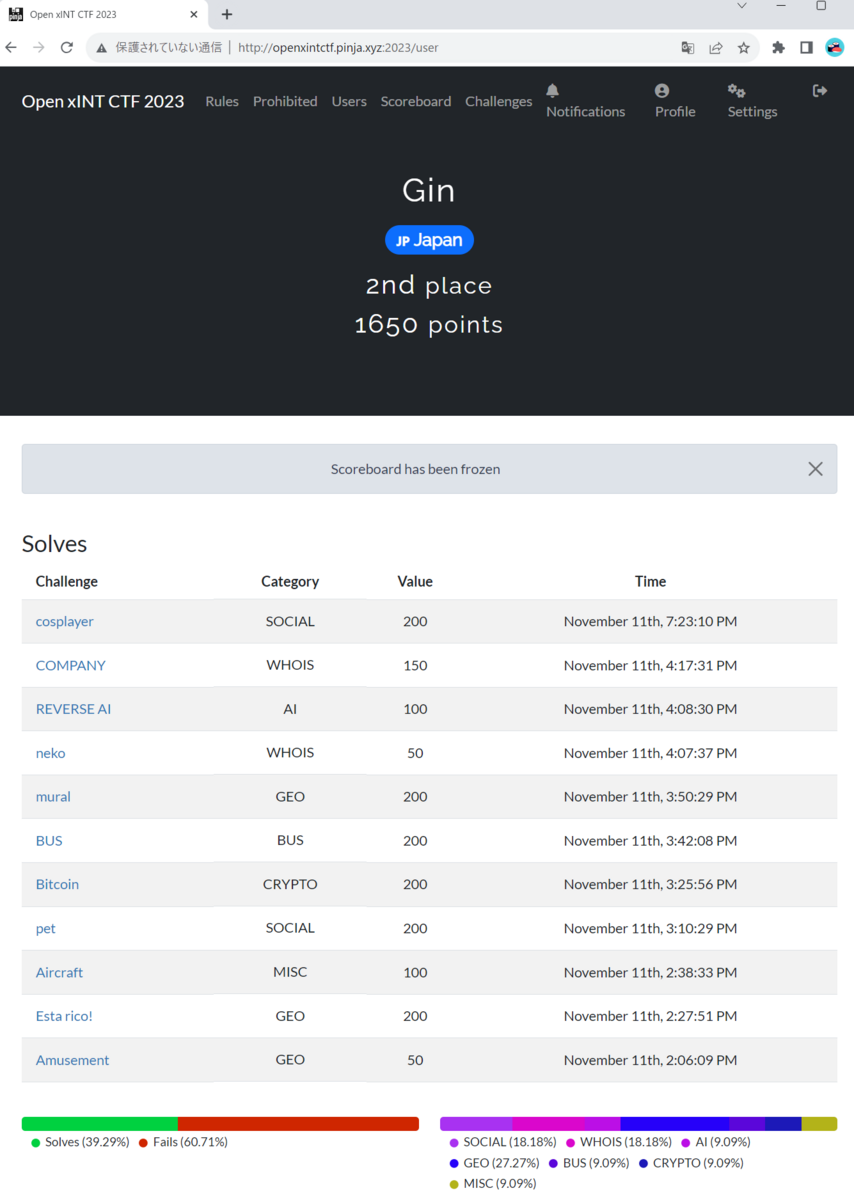Bookmark the page with the star icon
Image resolution: width=854 pixels, height=1200 pixels.
(744, 47)
